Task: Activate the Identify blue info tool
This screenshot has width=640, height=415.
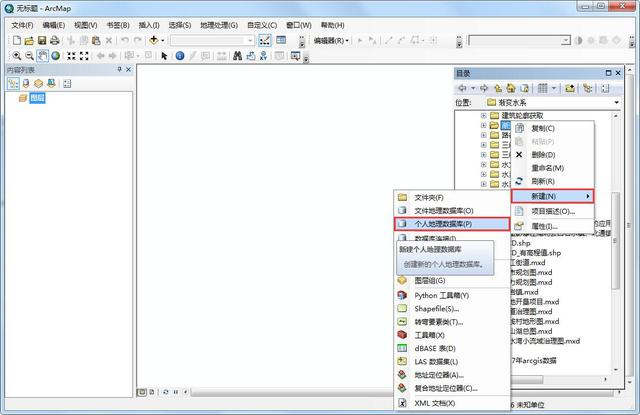Action: point(180,56)
